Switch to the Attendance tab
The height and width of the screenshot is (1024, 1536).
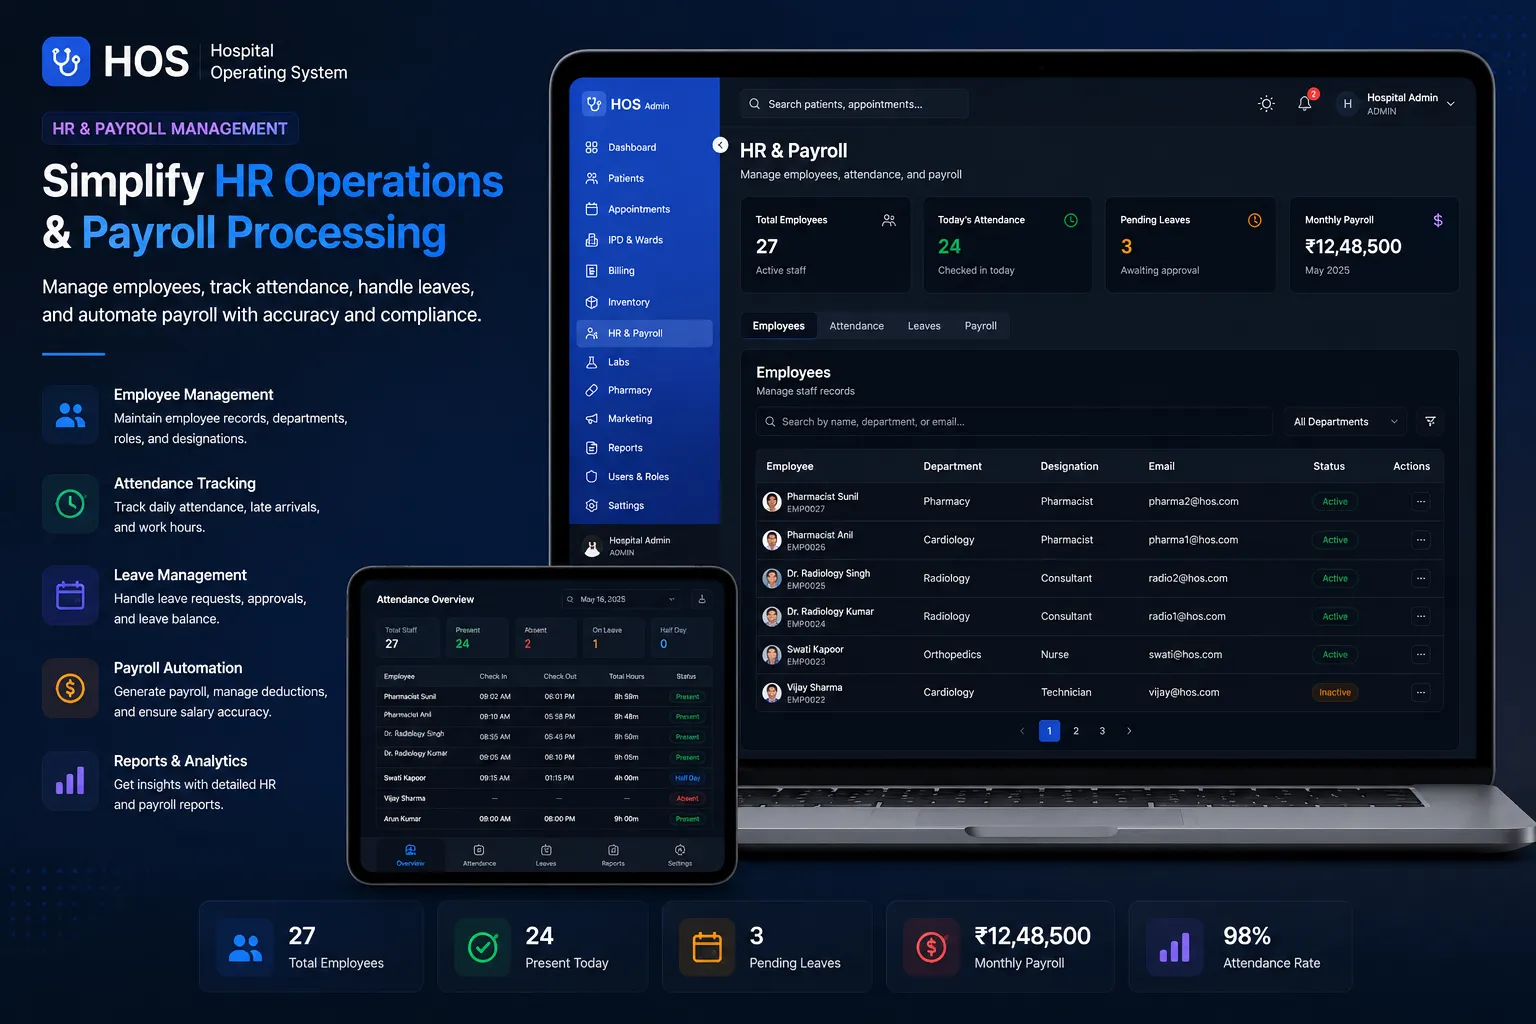[x=856, y=326]
